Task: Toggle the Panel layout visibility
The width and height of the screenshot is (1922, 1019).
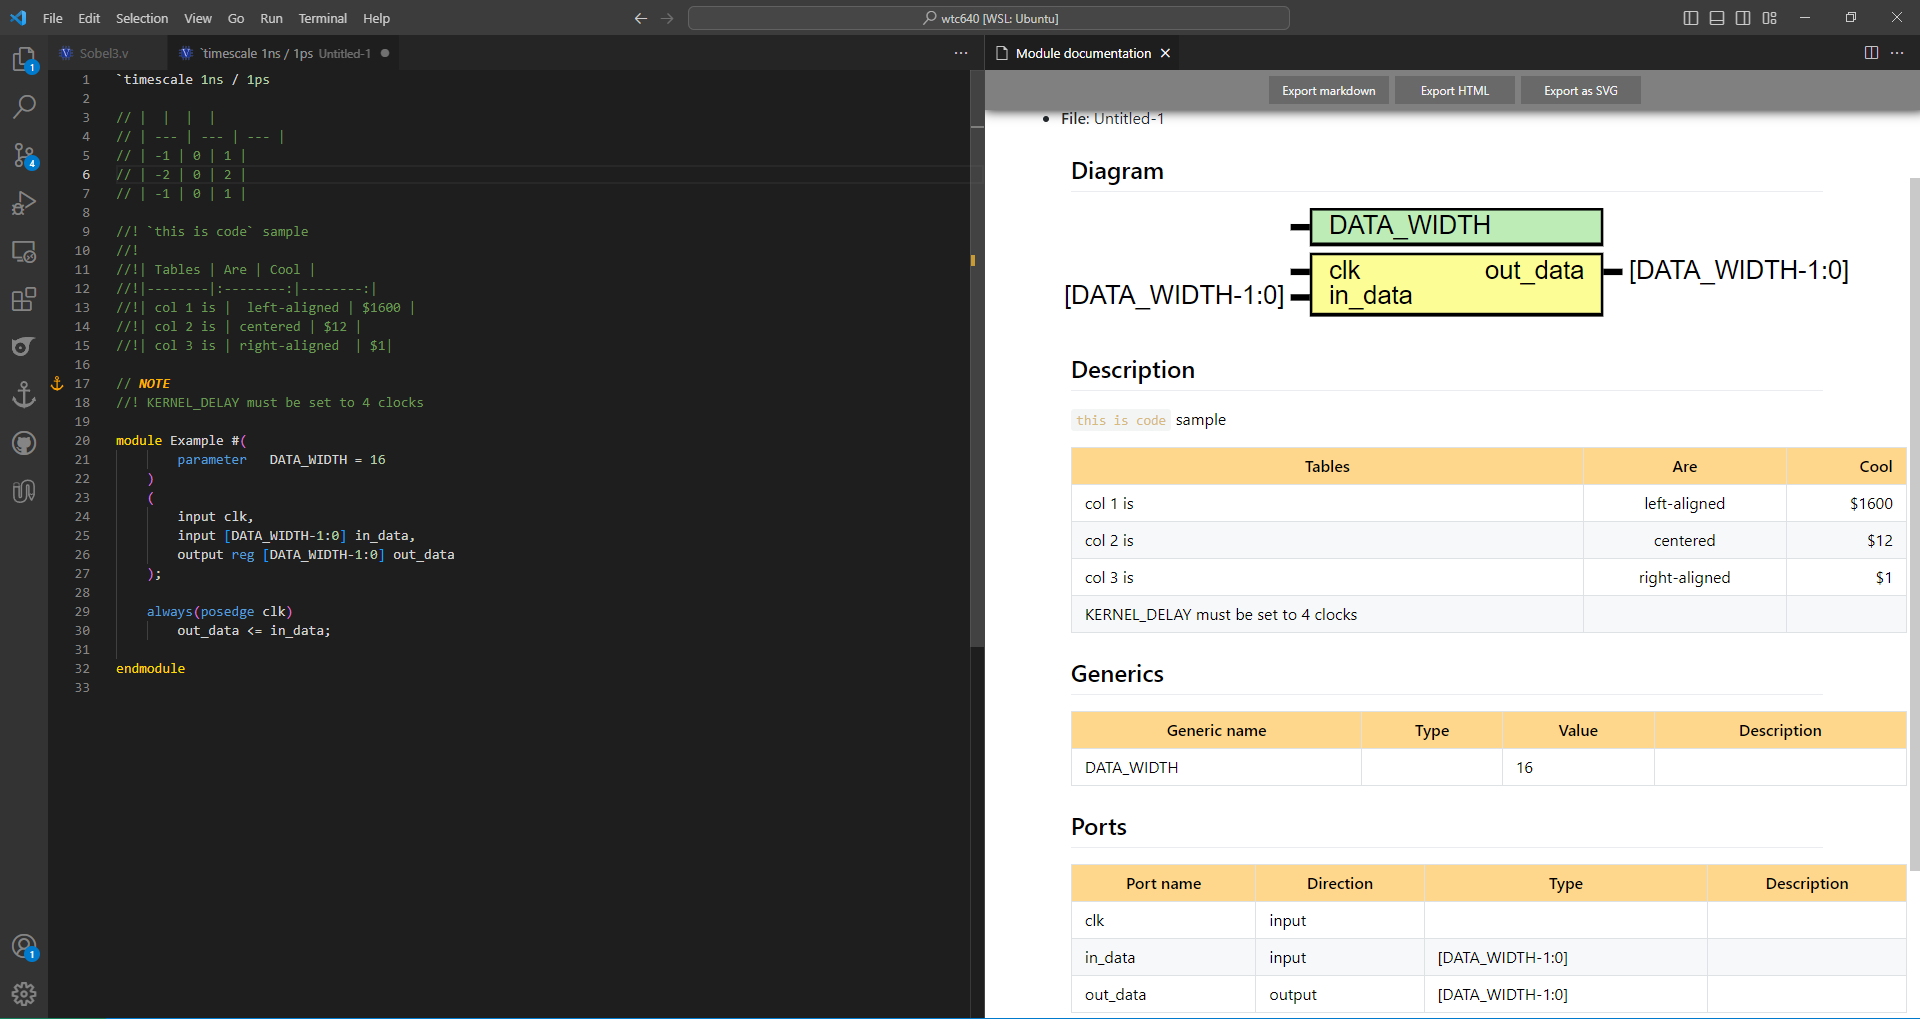Action: (1717, 17)
